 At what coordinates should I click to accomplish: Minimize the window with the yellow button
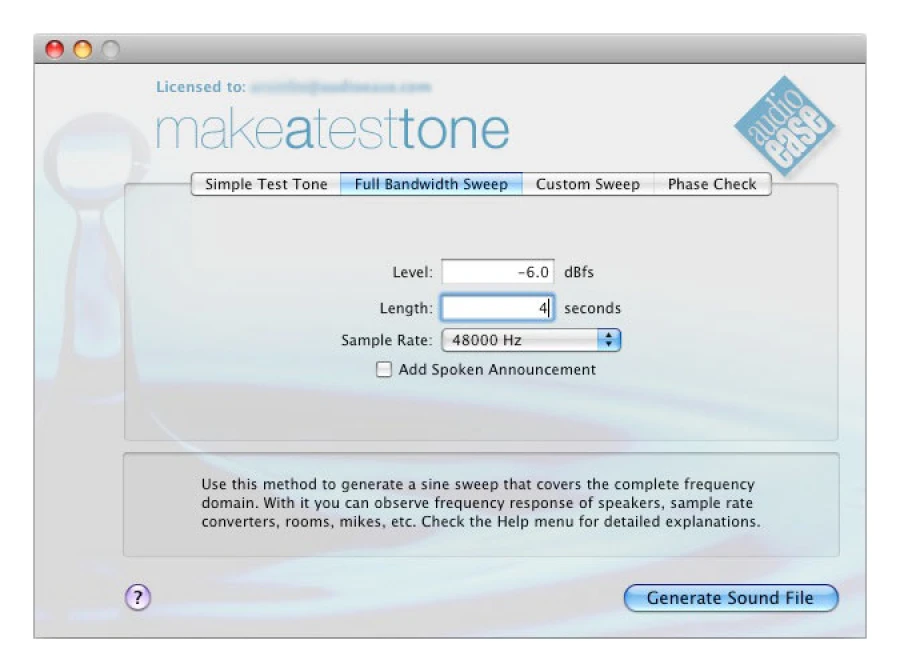coord(83,49)
